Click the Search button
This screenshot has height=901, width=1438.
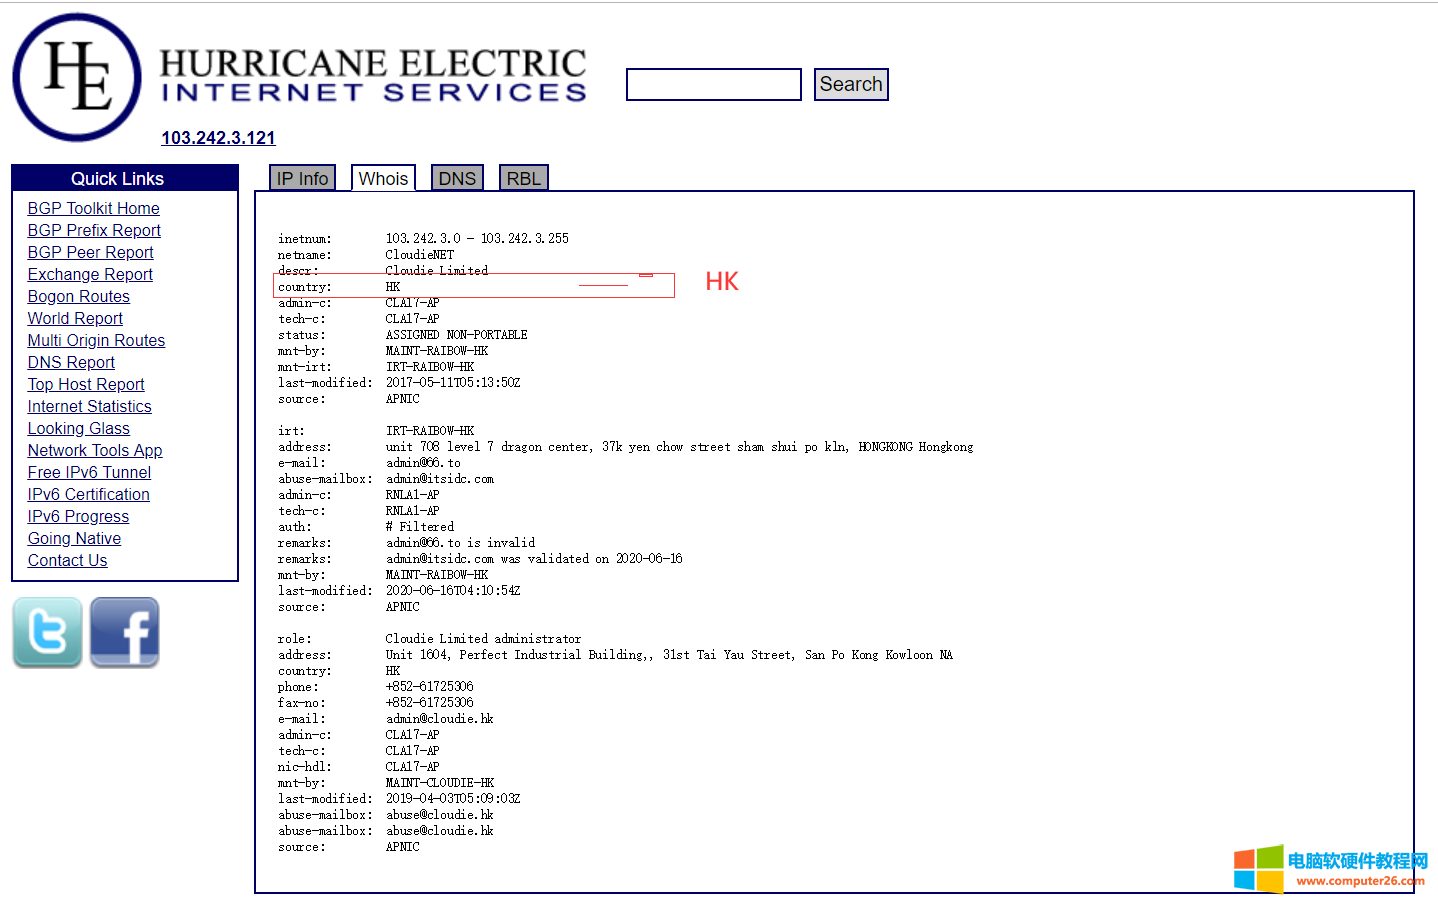point(851,85)
